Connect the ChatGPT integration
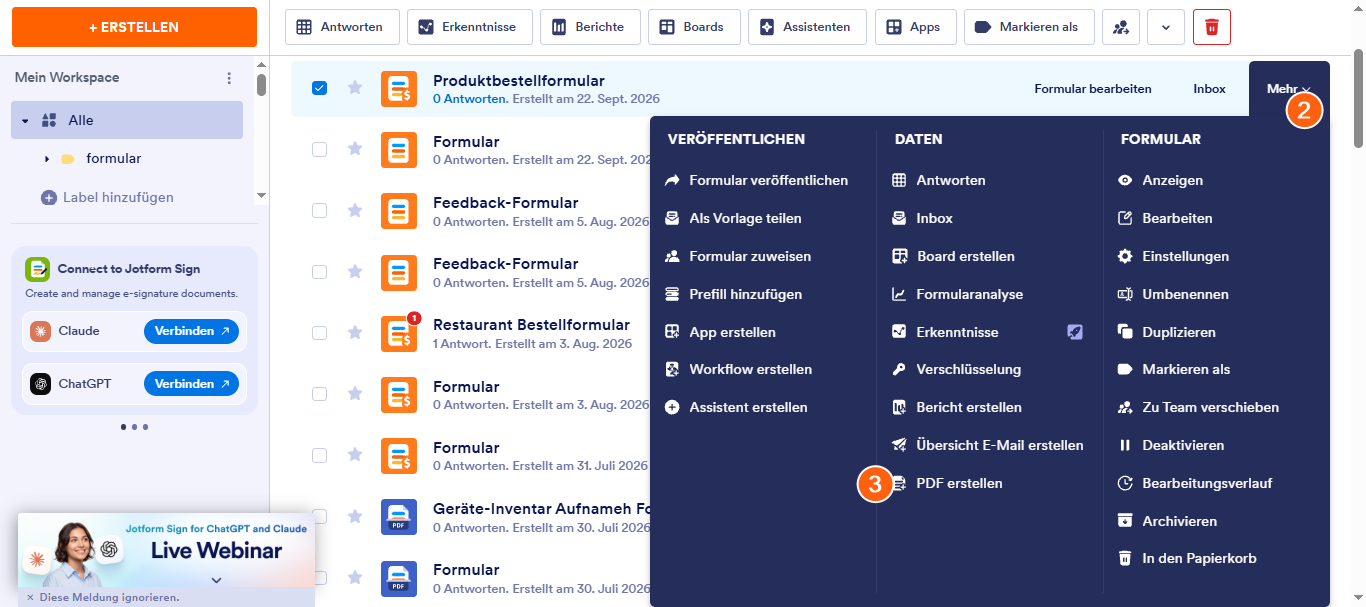The height and width of the screenshot is (607, 1366). [x=191, y=384]
